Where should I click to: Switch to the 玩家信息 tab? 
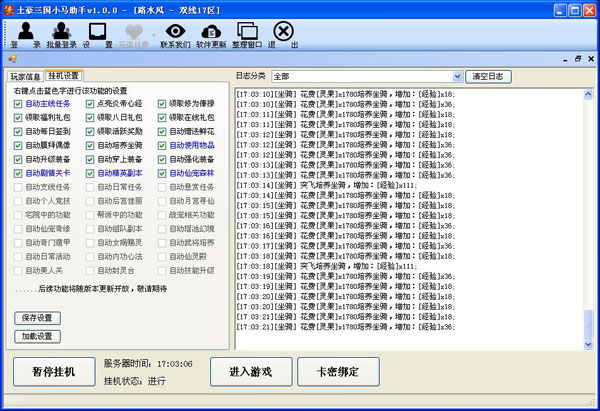click(25, 77)
